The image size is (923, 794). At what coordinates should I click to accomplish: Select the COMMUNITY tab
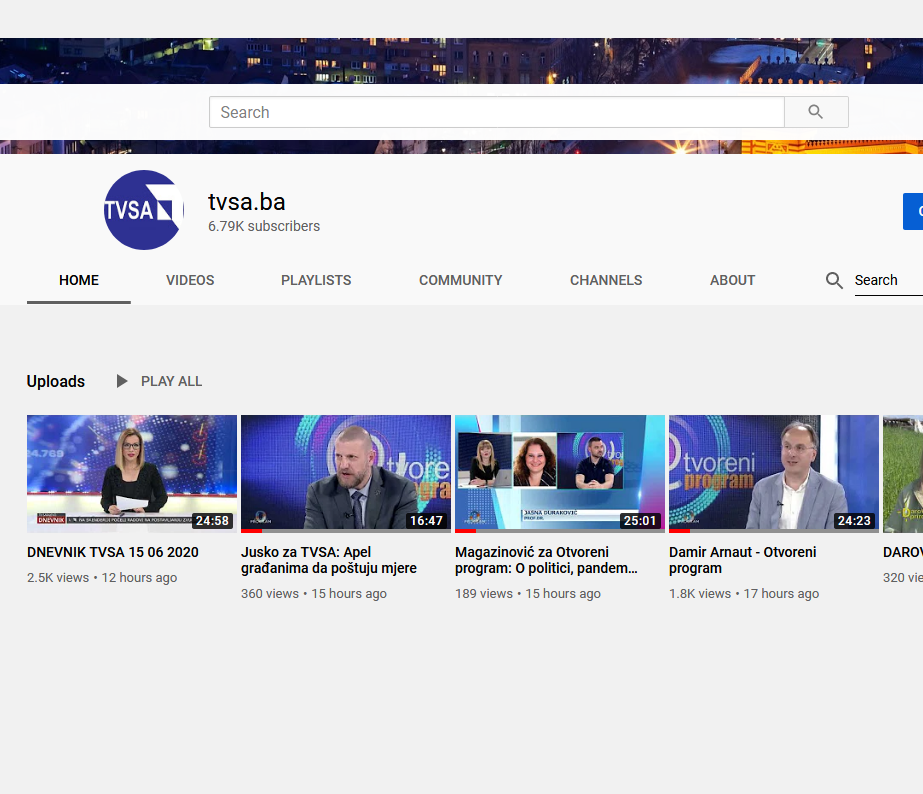click(460, 280)
